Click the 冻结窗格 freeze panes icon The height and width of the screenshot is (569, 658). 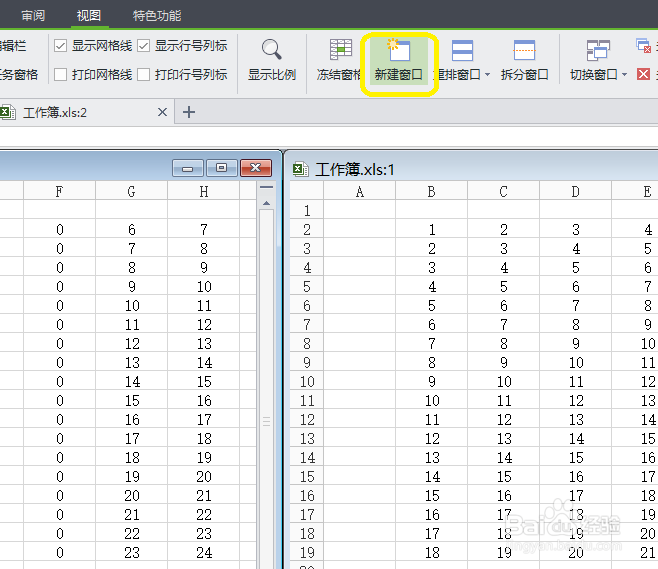pos(340,50)
